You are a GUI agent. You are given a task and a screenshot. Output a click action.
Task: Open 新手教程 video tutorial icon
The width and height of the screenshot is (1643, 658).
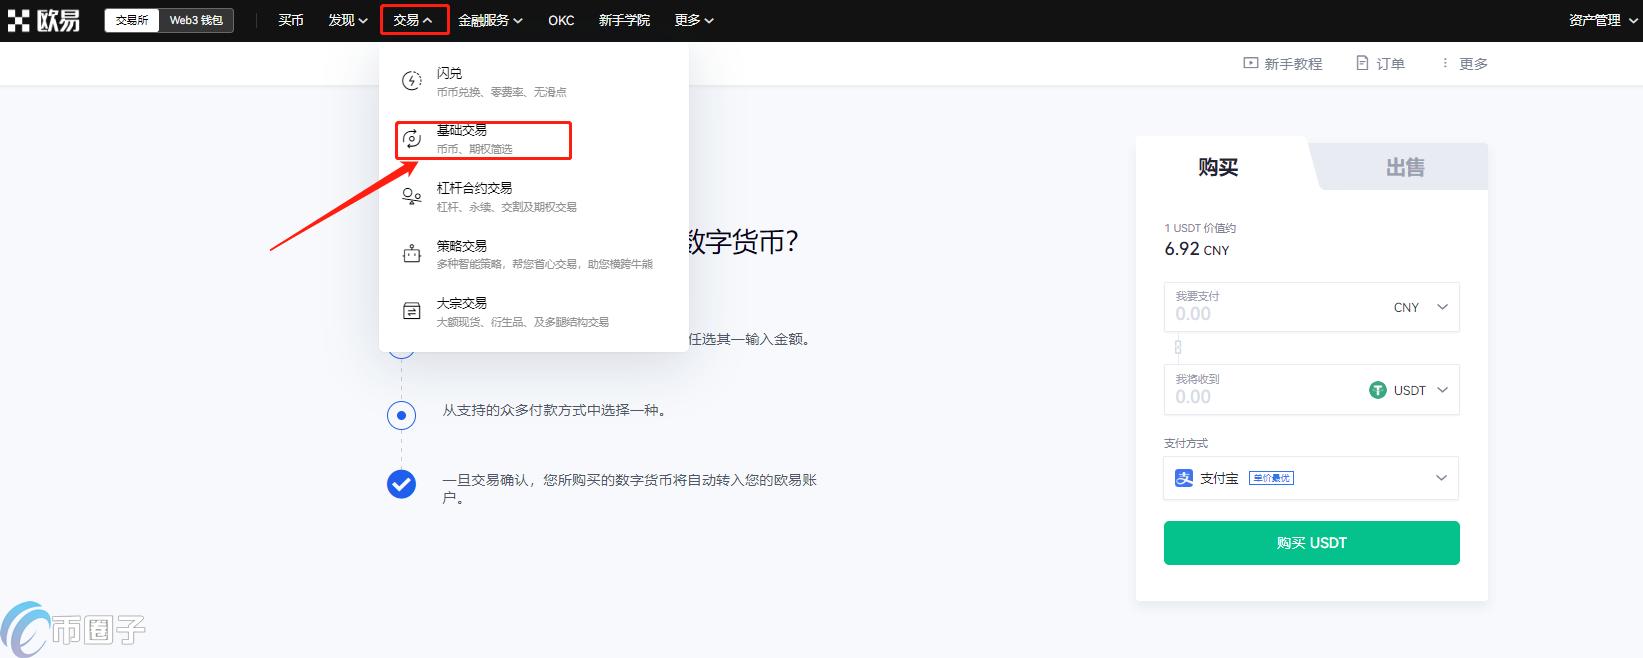coord(1250,63)
